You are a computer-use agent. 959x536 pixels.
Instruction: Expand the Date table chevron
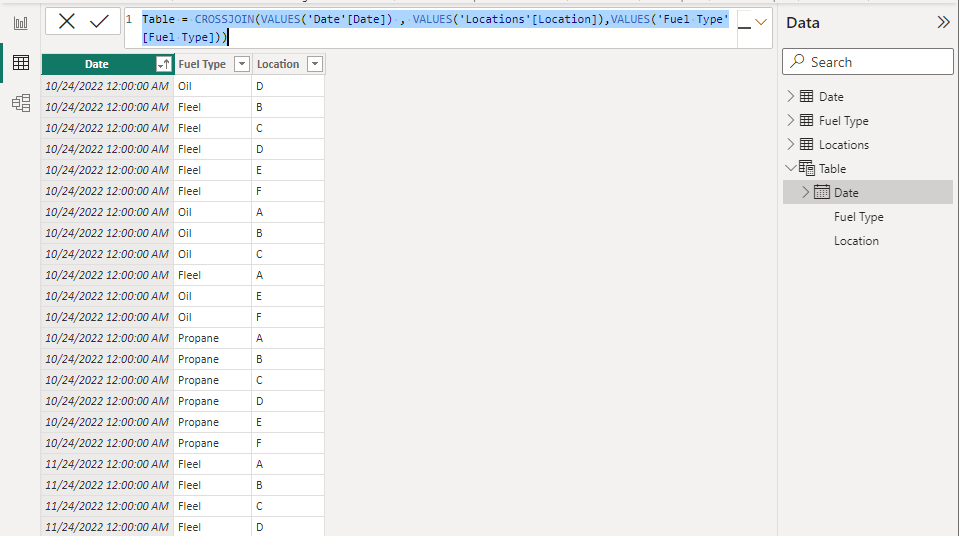(x=790, y=96)
